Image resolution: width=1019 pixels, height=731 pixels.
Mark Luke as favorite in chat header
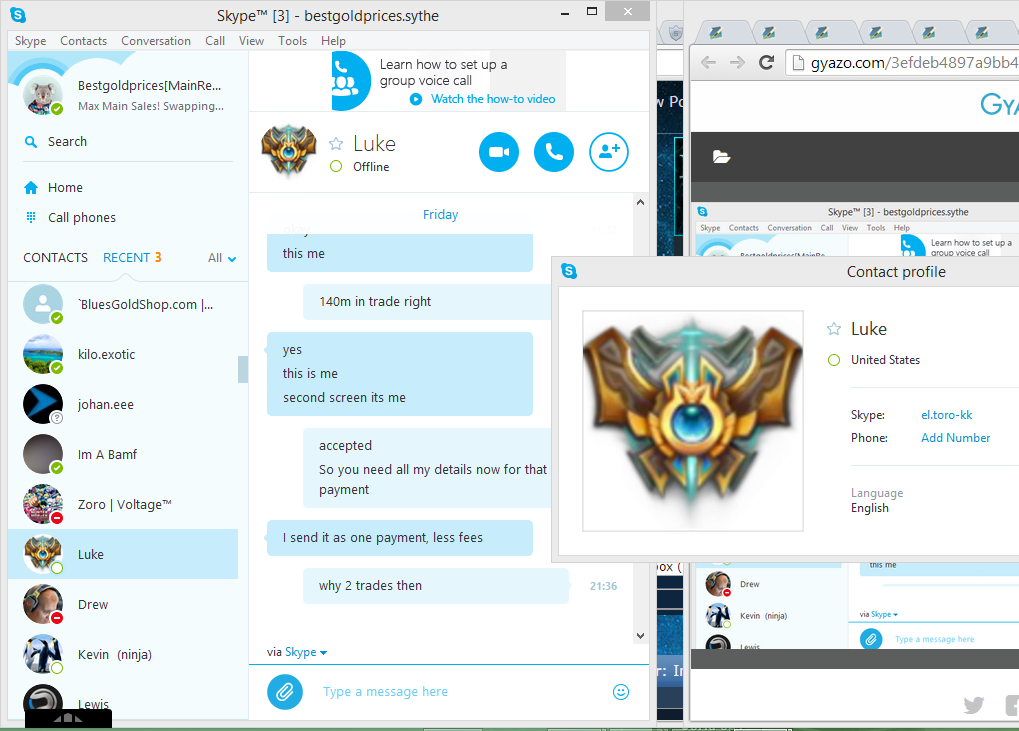[336, 144]
